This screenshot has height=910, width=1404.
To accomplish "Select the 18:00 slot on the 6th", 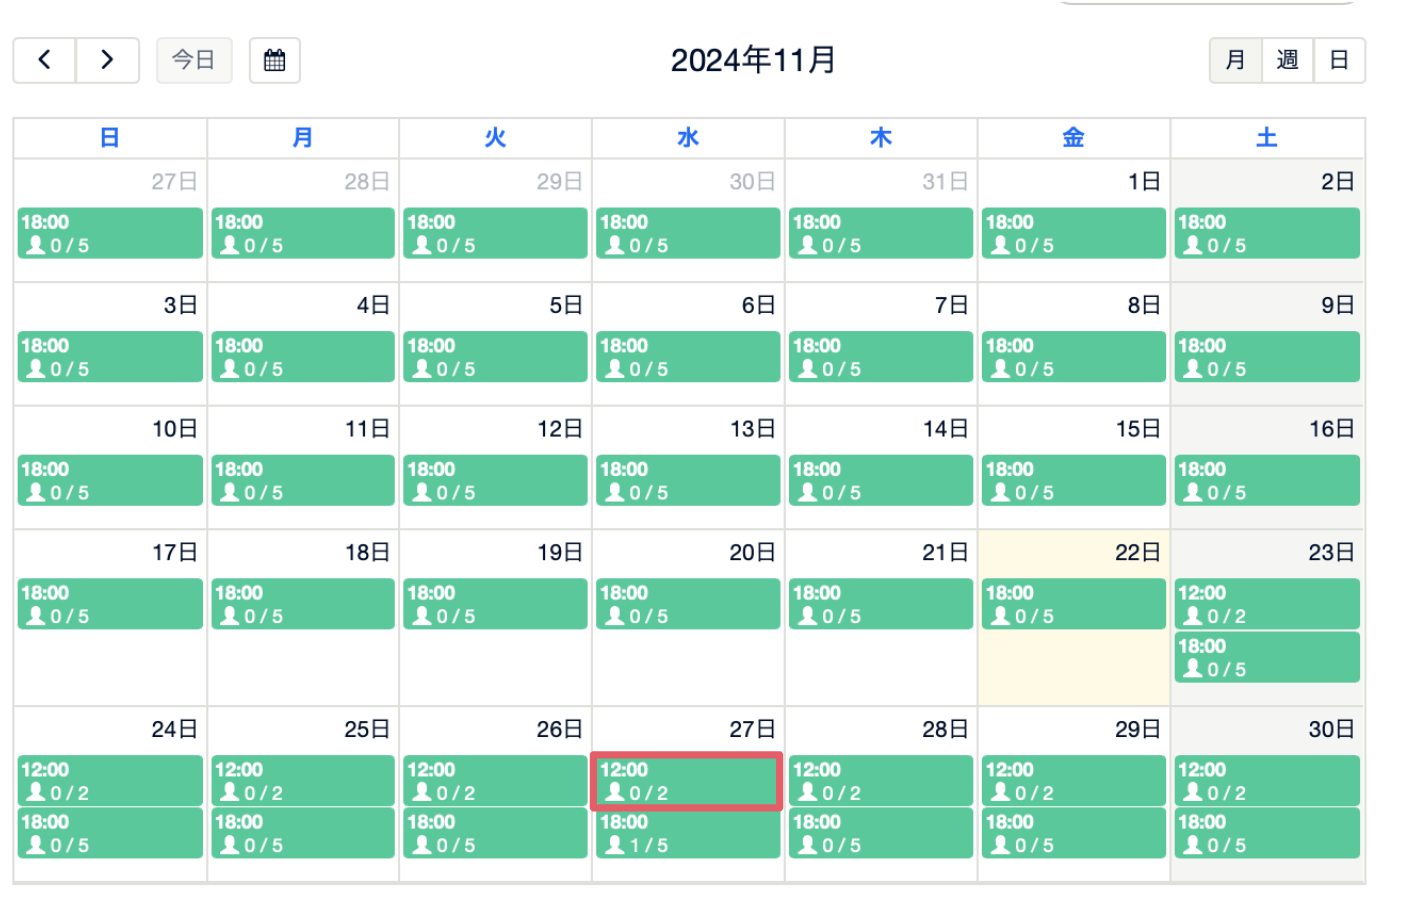I will (x=687, y=357).
